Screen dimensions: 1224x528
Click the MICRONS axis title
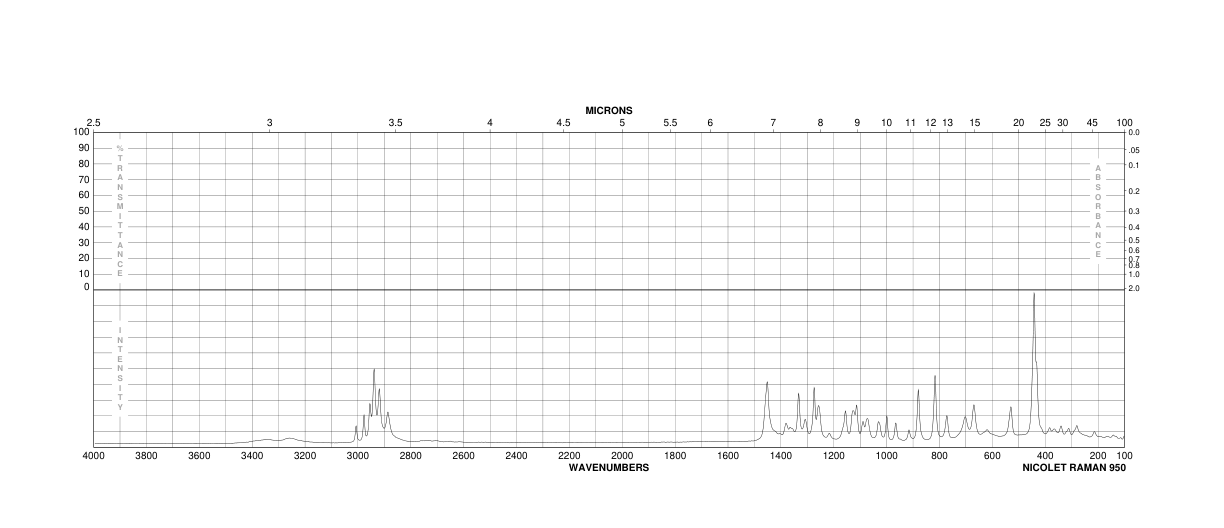pos(609,110)
